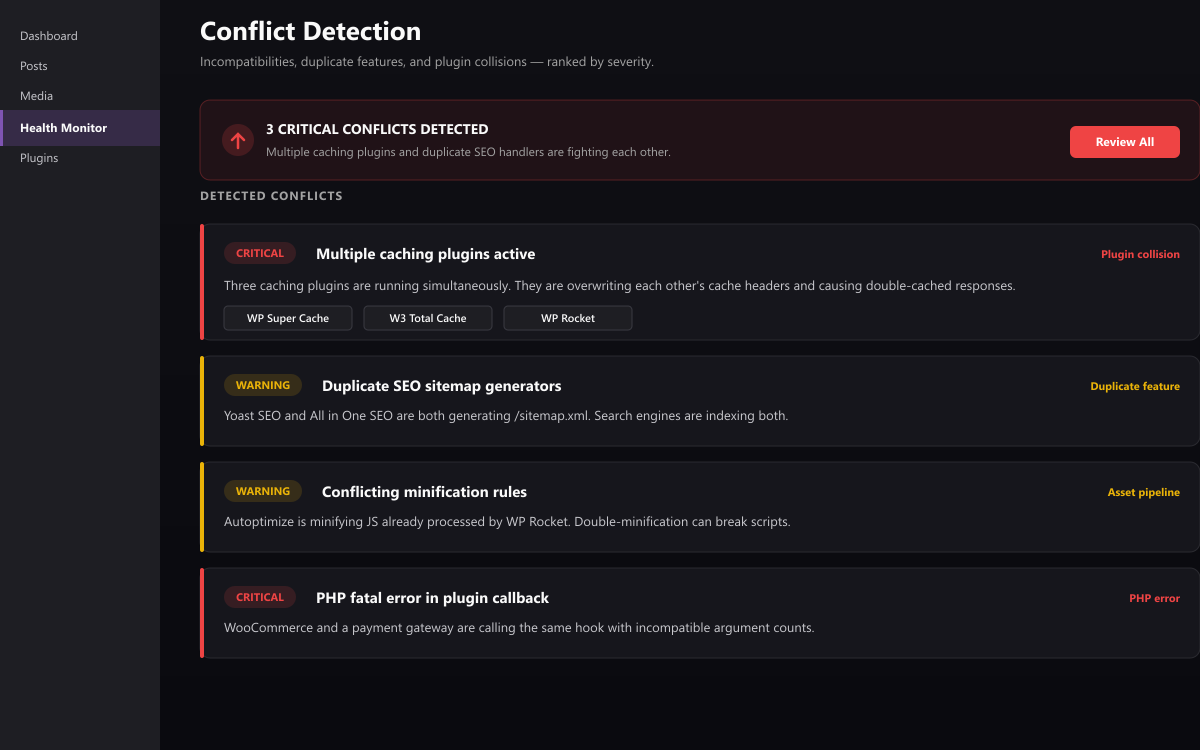1200x750 pixels.
Task: Click the red alert arrow icon
Action: coord(237,140)
